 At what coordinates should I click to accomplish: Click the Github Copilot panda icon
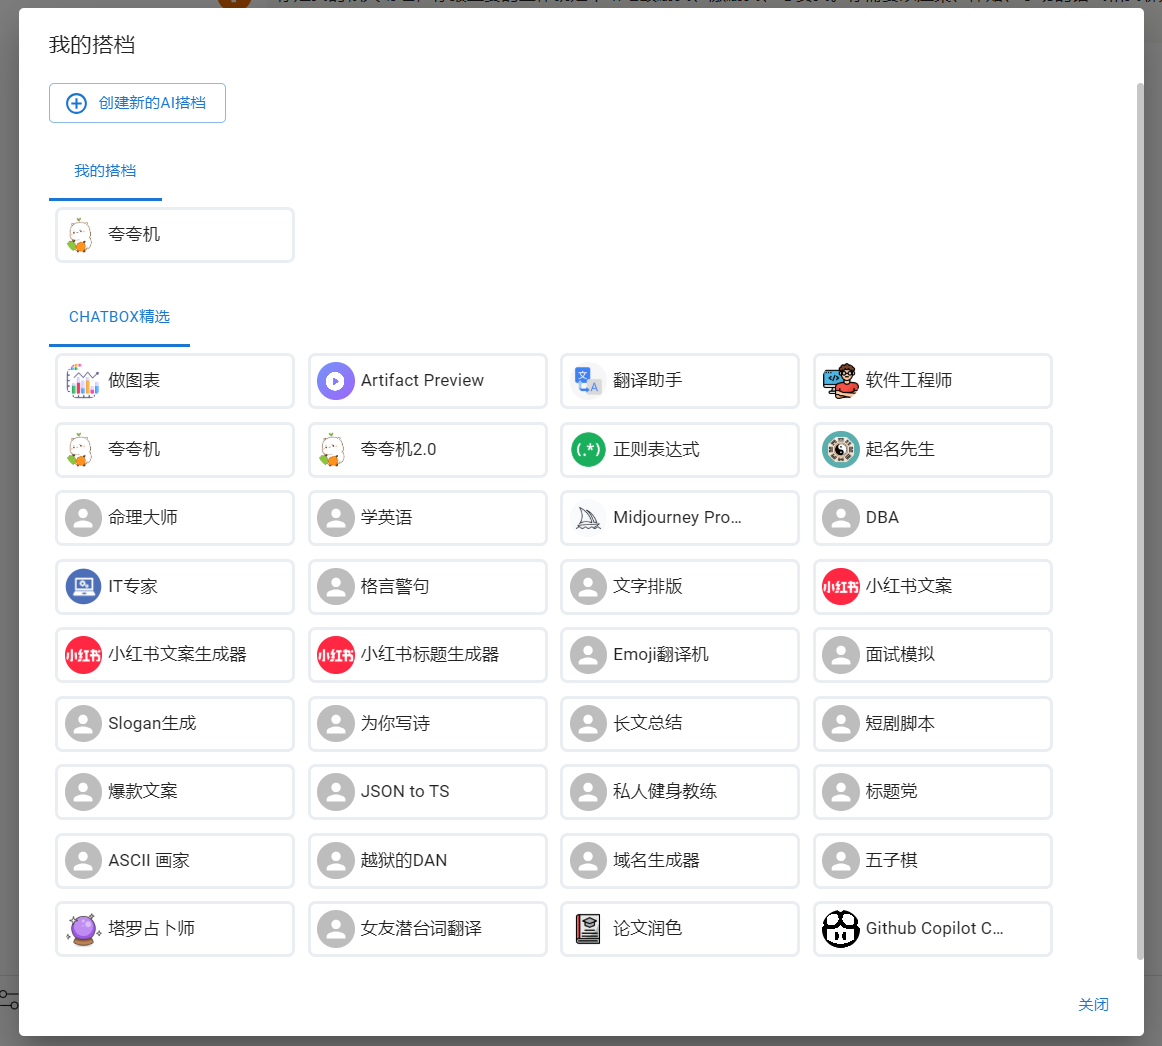click(840, 929)
